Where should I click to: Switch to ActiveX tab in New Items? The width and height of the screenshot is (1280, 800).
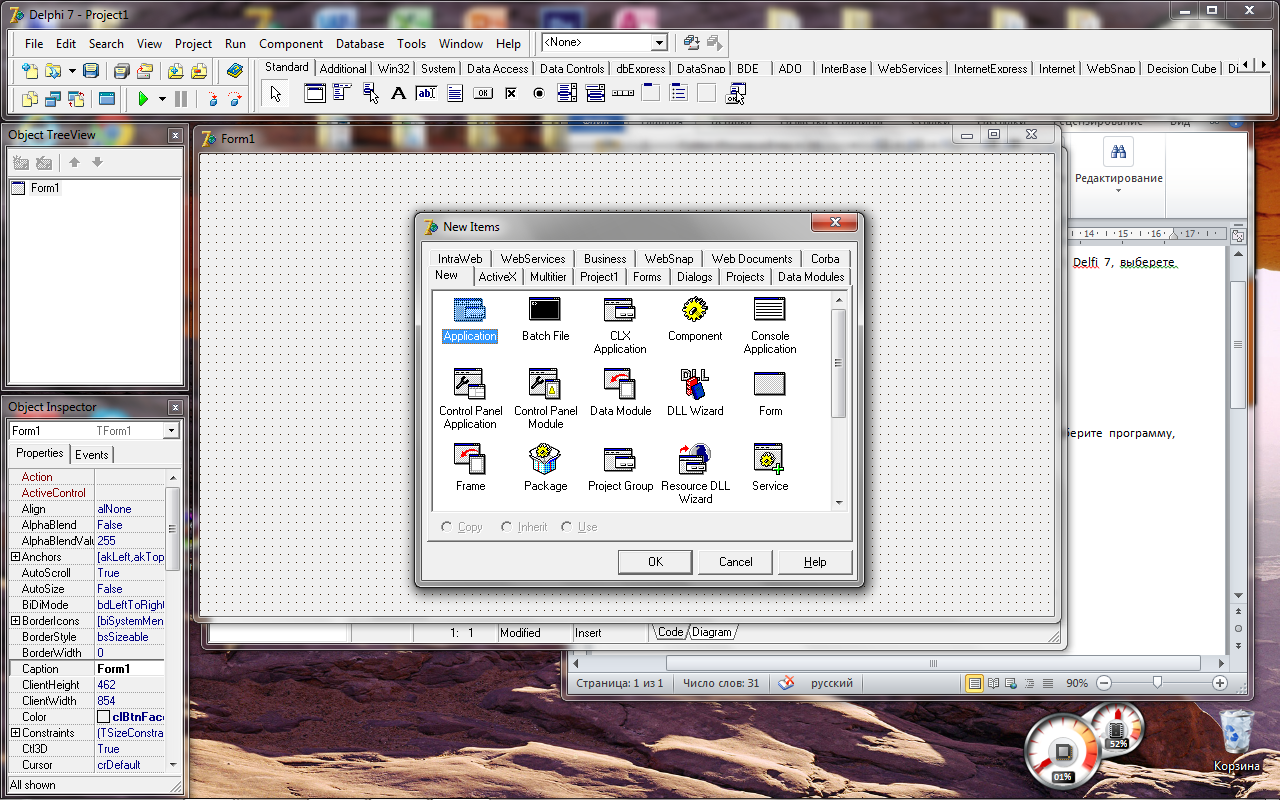click(x=497, y=277)
